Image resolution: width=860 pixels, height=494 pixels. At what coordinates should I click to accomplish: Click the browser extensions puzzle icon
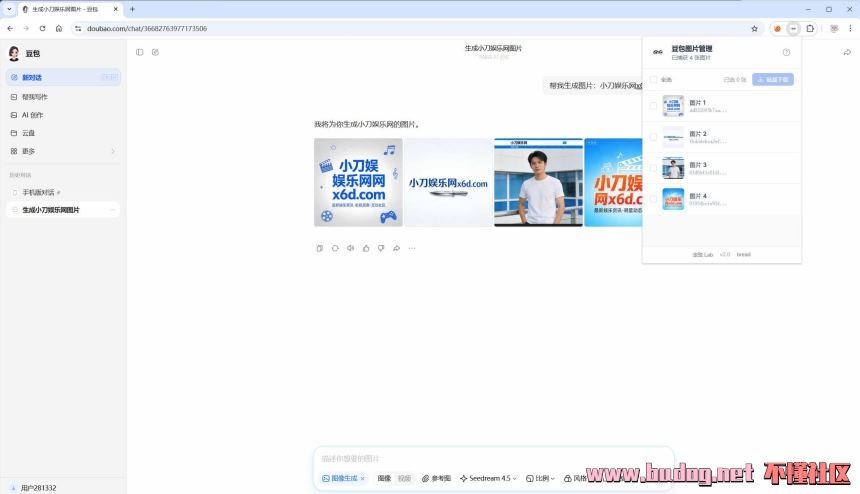tap(810, 29)
